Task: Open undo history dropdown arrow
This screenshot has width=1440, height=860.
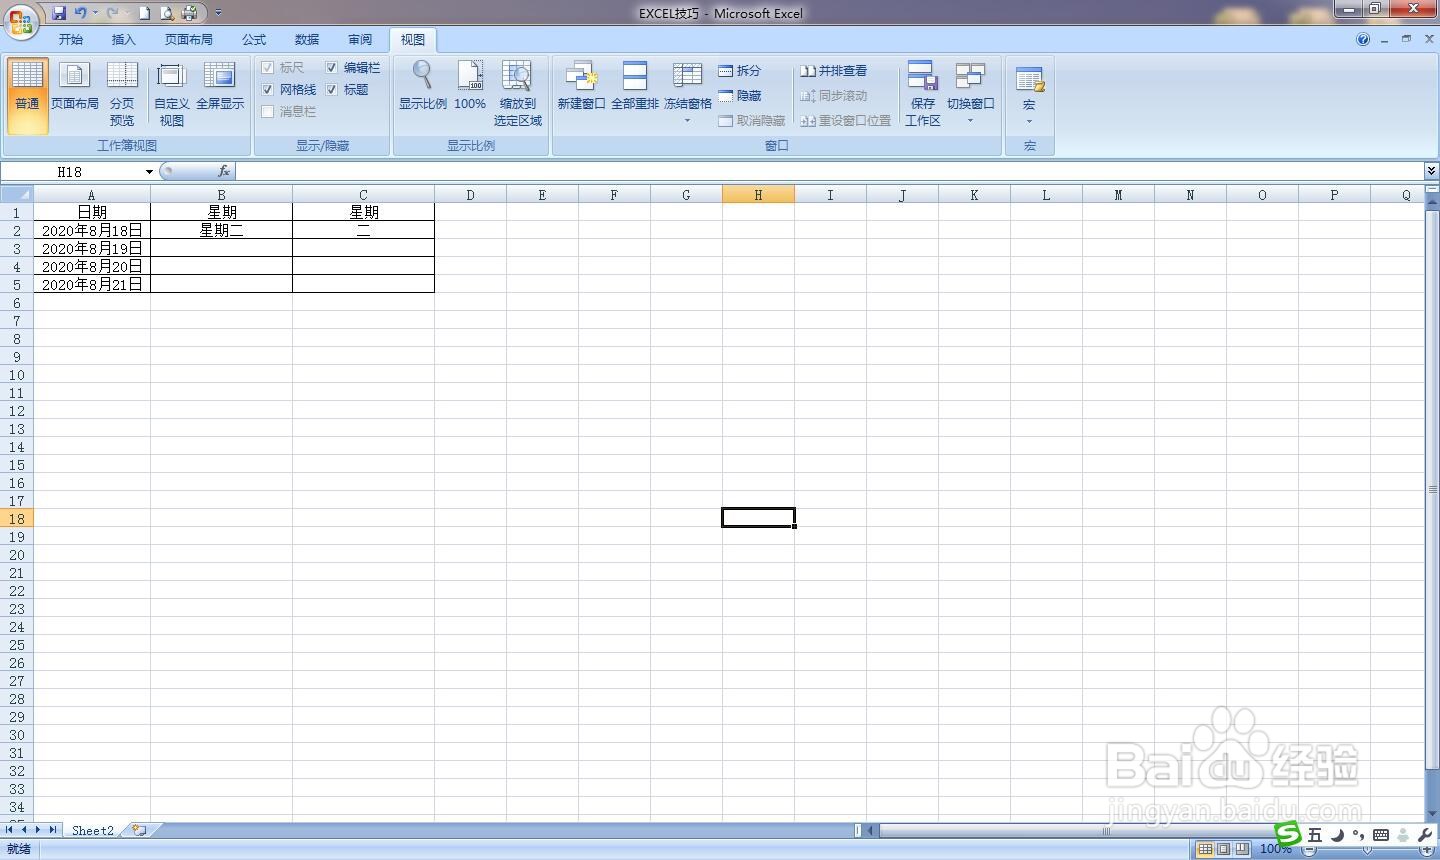Action: click(96, 13)
